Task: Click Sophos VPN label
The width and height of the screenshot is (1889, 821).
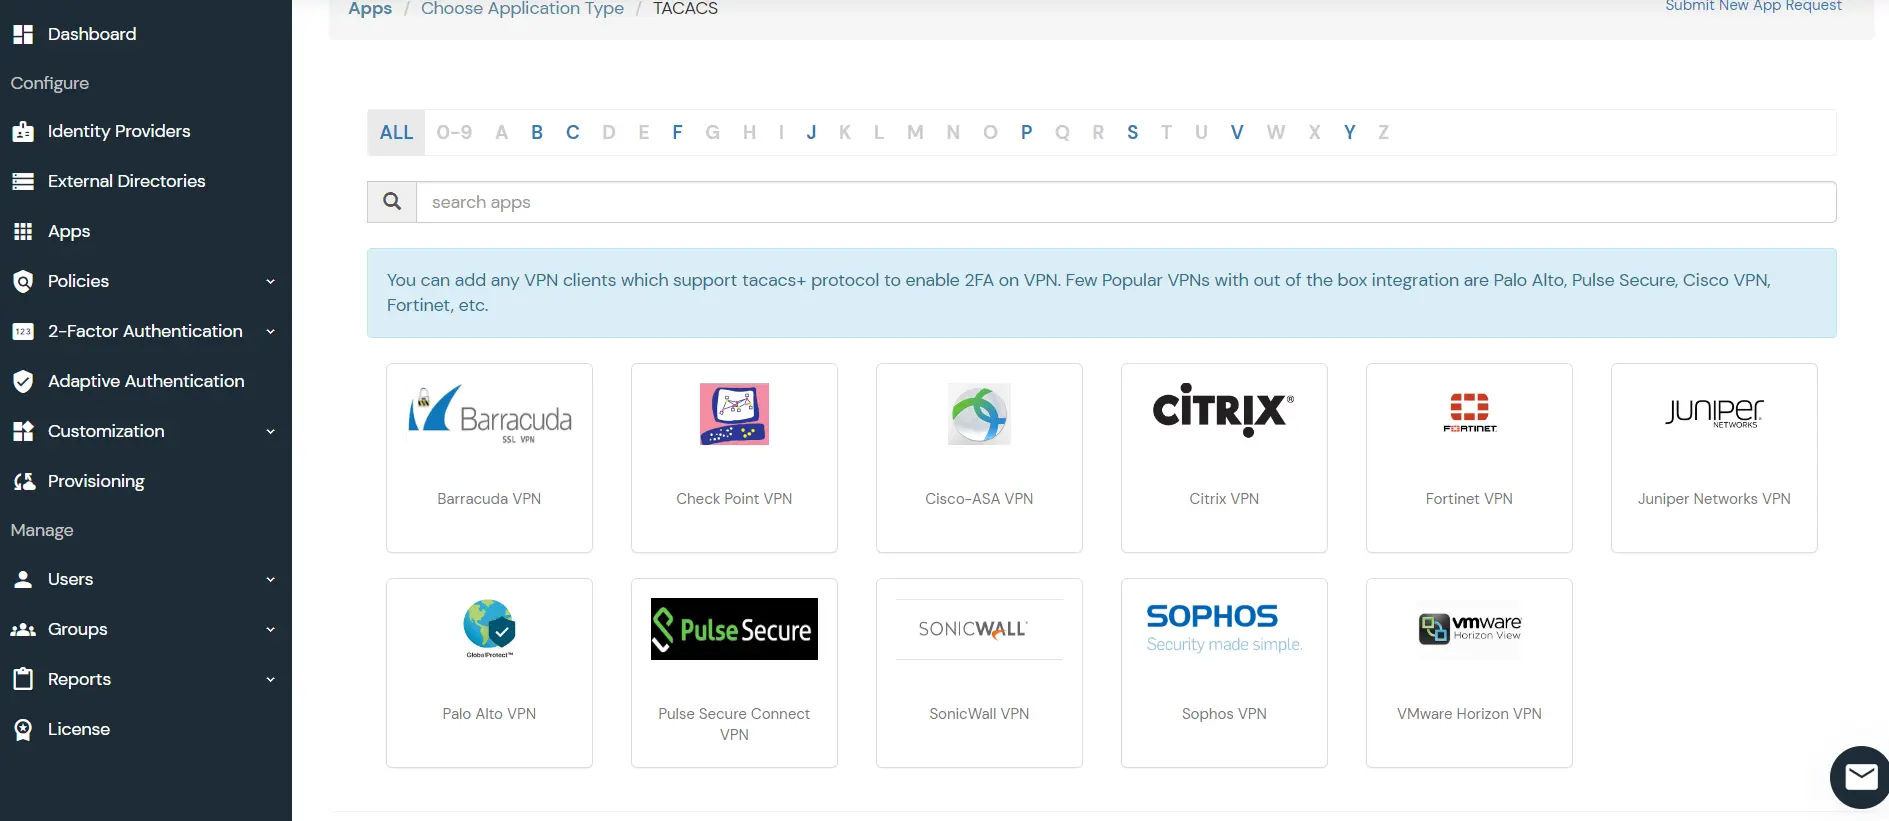Action: pos(1224,714)
